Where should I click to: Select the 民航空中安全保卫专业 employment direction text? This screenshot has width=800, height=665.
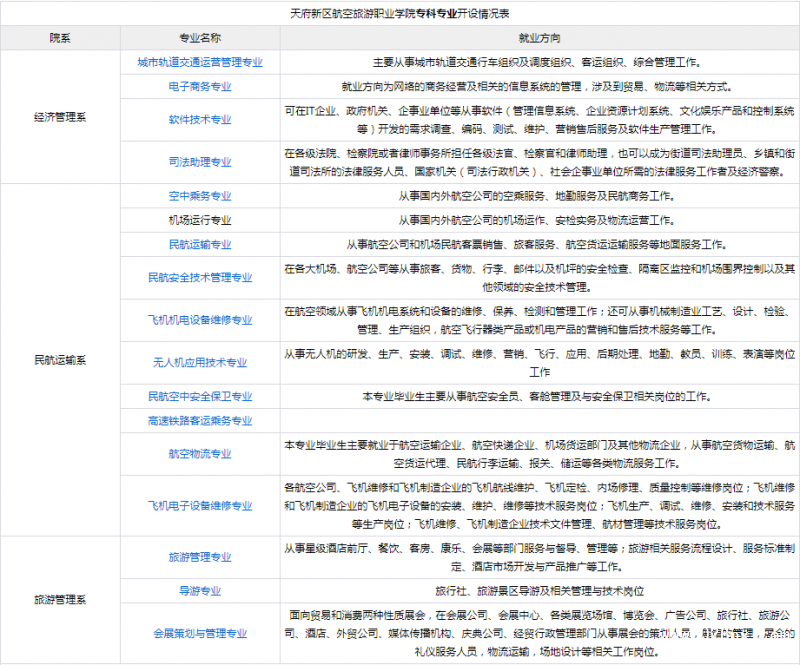539,397
